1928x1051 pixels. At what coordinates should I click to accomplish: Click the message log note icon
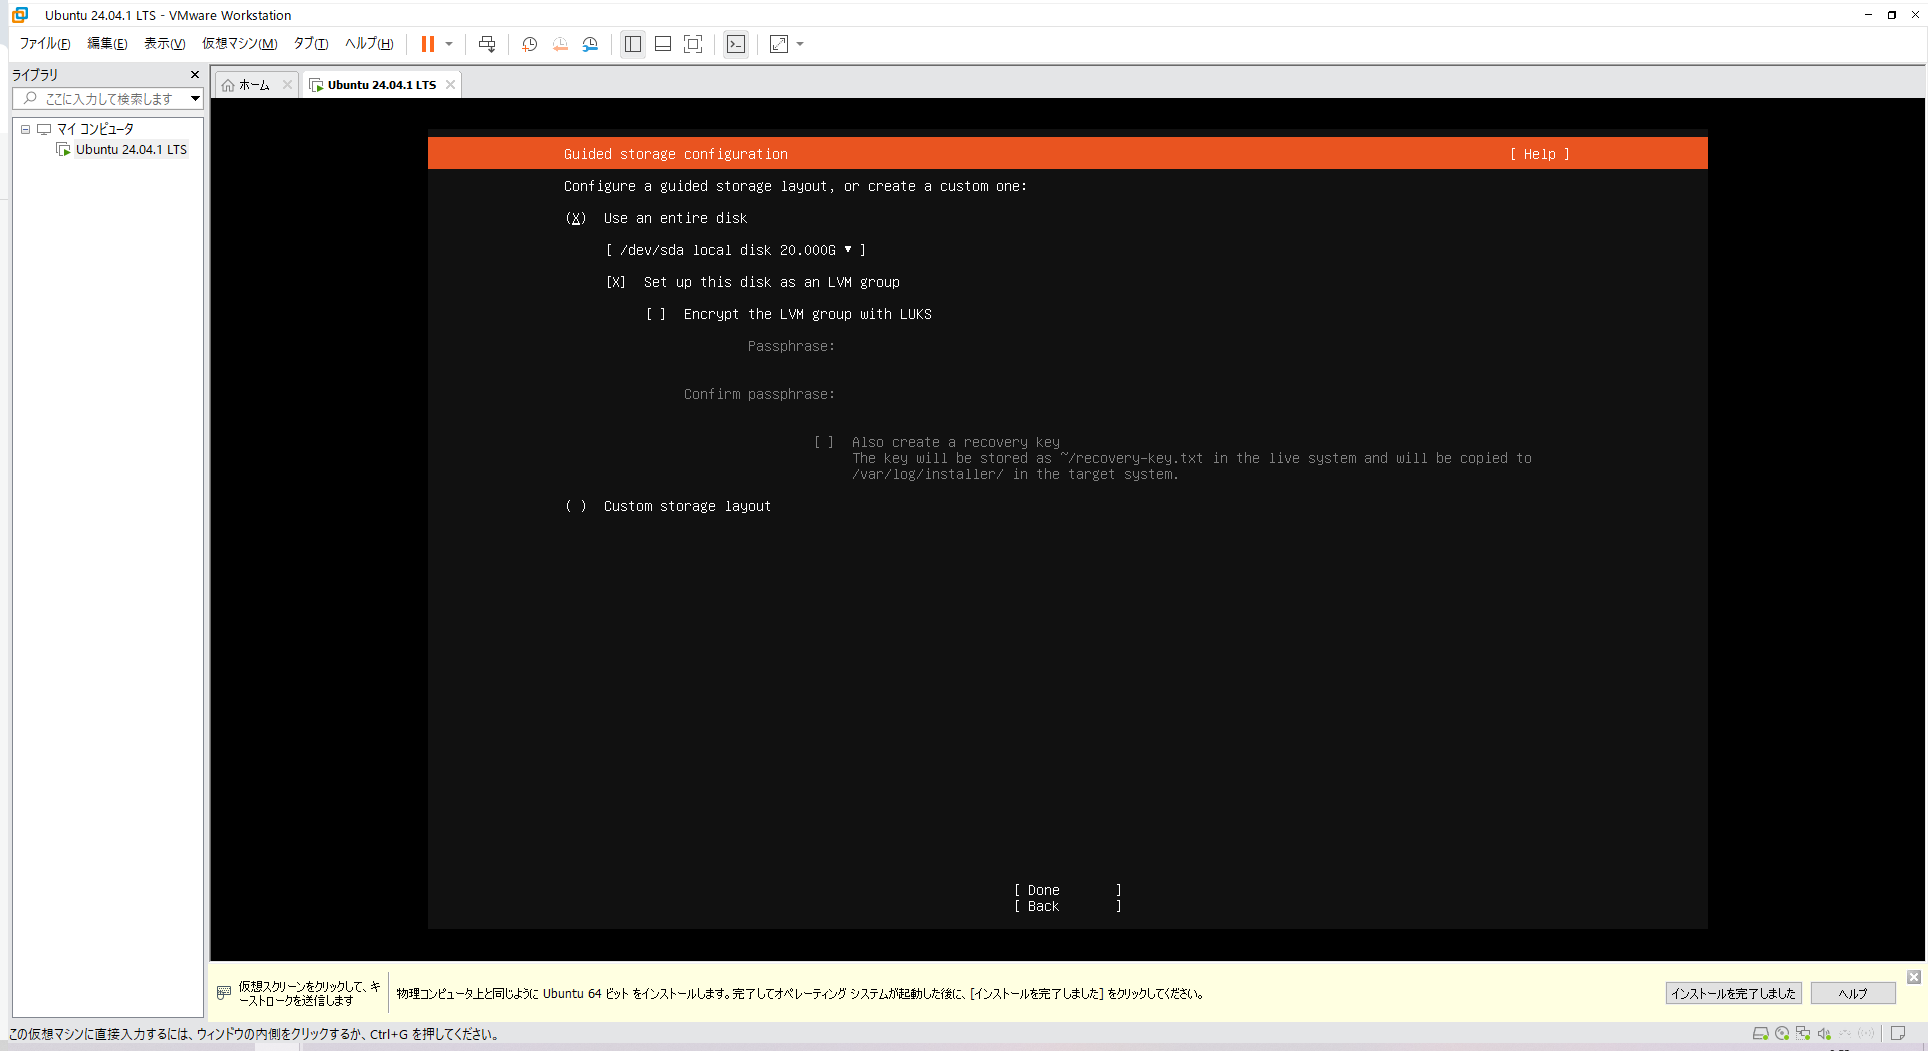(x=1898, y=1034)
